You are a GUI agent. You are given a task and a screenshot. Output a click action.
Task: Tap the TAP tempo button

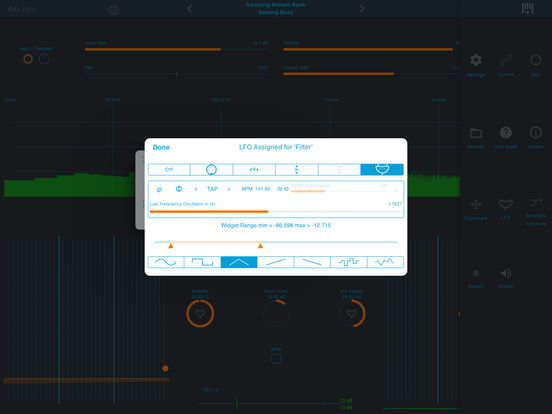212,189
